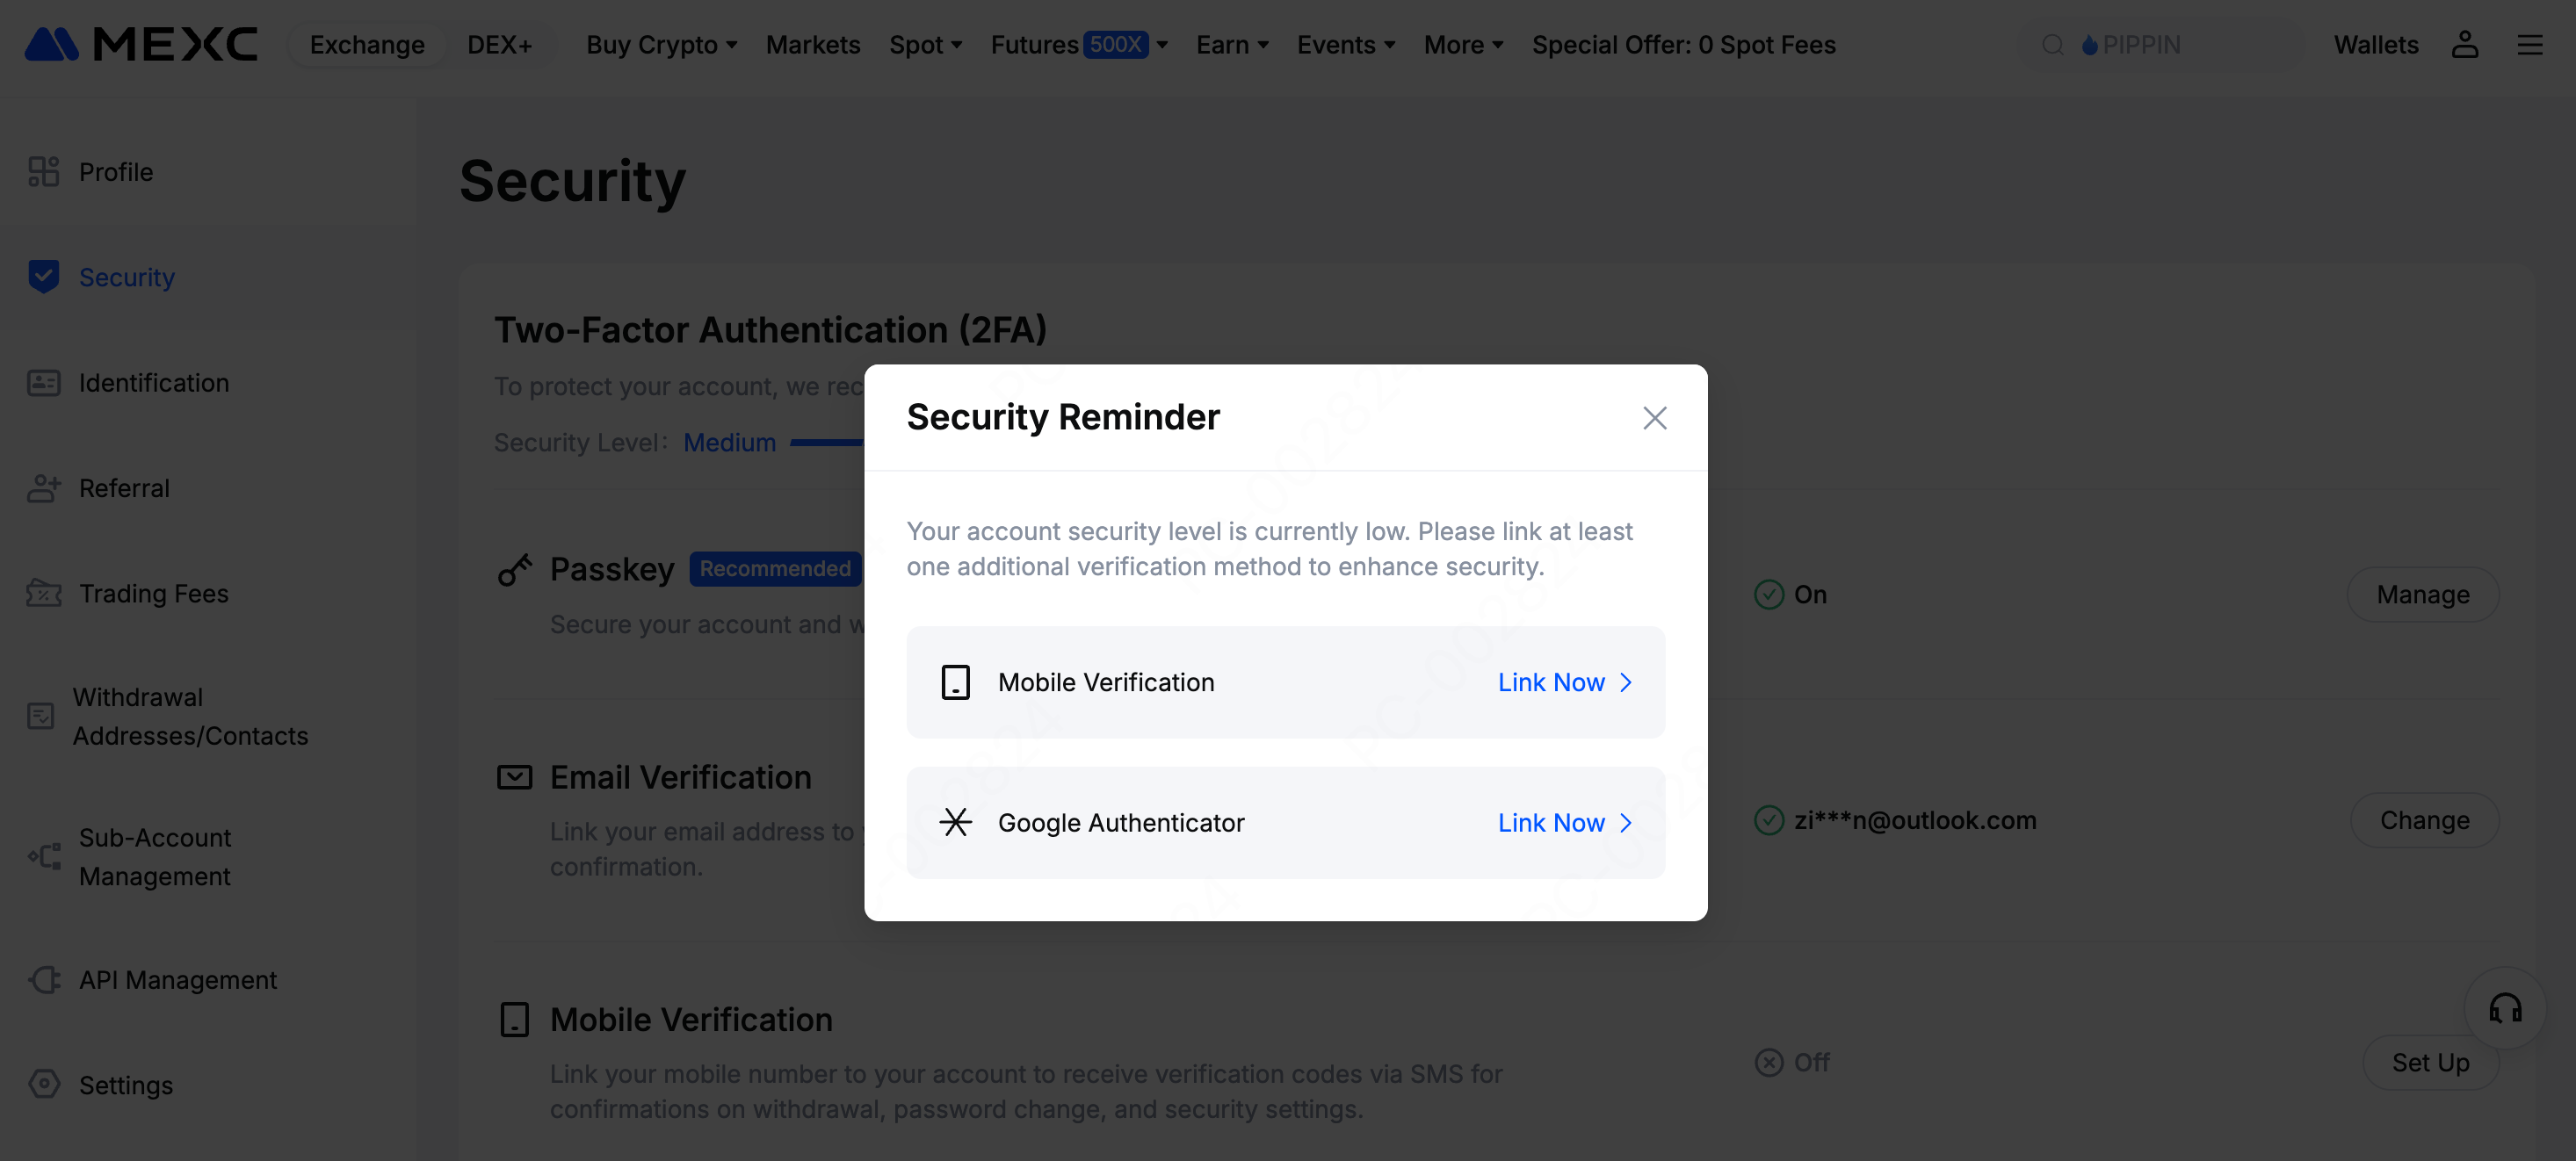Click the PIPPIN search field
The image size is (2576, 1161).
click(2190, 45)
